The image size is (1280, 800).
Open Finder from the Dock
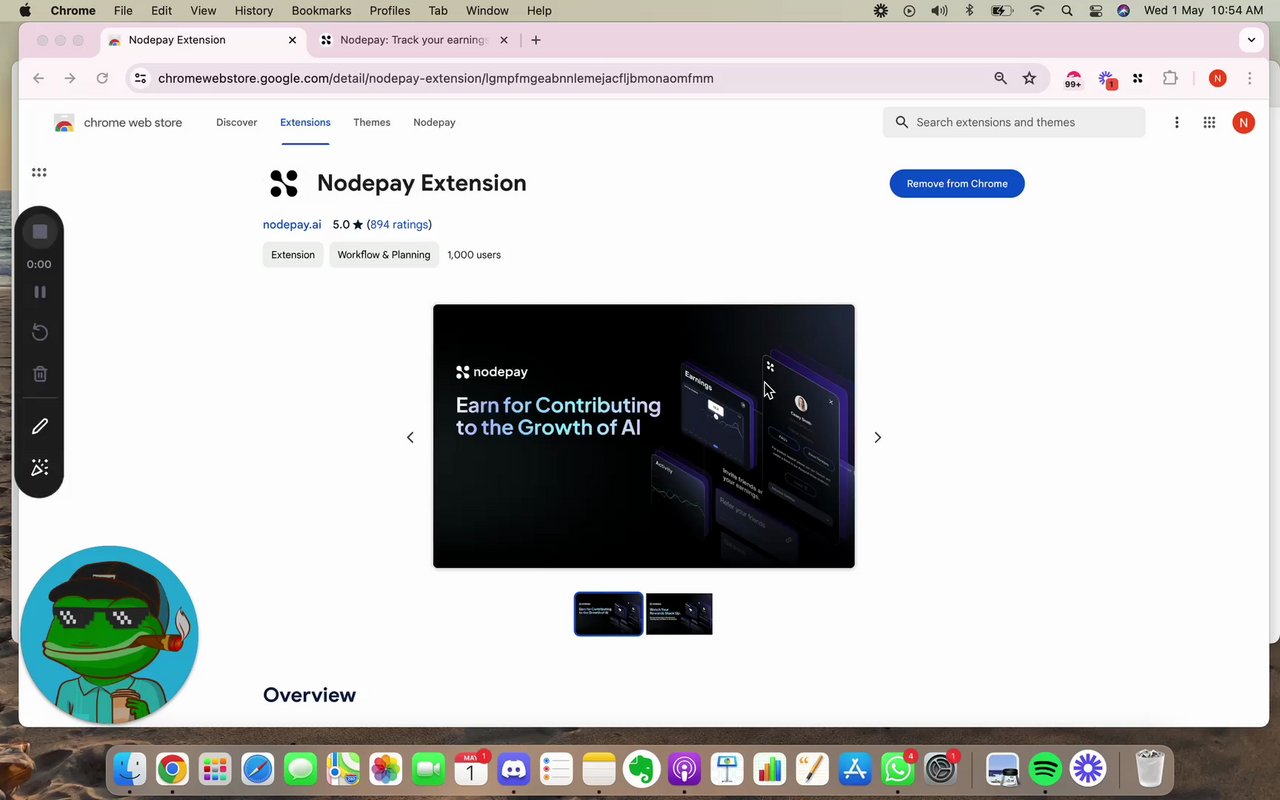pos(129,769)
